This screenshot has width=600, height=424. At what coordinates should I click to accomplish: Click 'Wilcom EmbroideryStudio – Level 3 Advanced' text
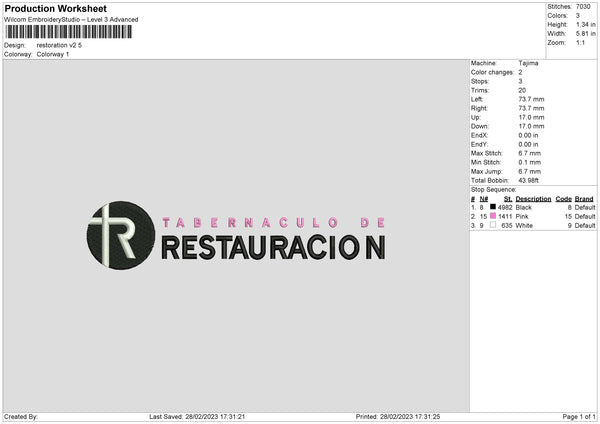point(71,20)
